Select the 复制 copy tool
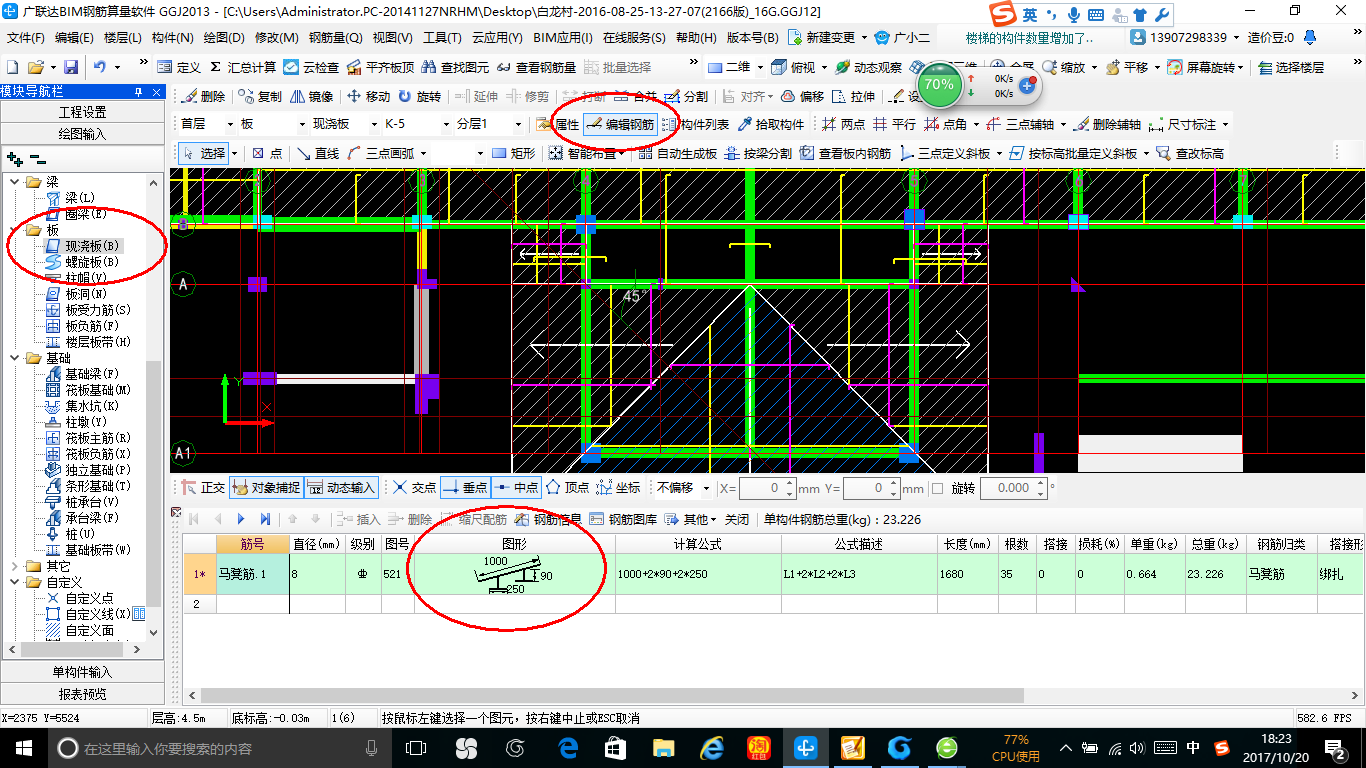 coord(262,97)
